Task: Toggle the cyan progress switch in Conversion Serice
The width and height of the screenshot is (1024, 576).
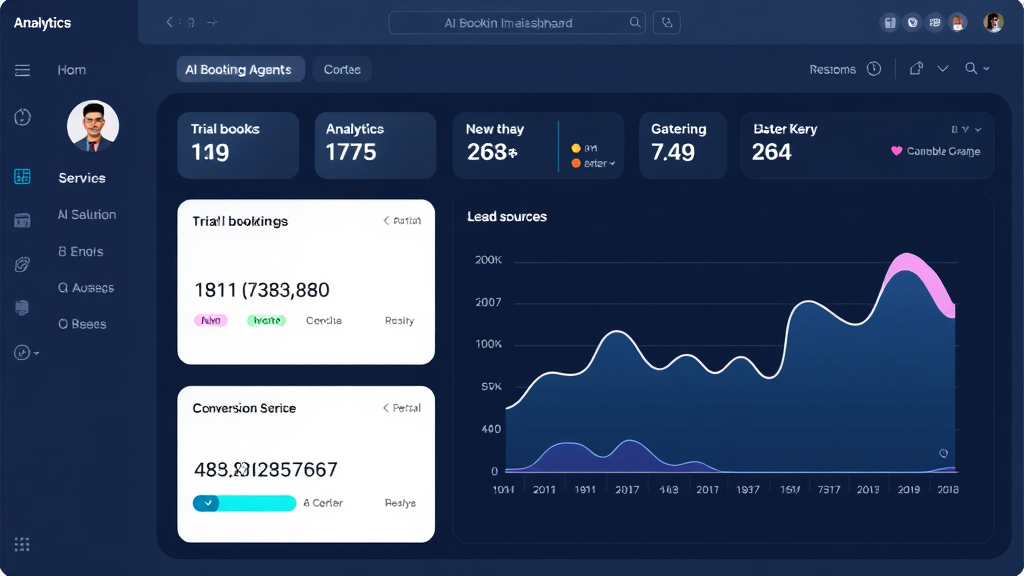Action: click(x=244, y=503)
